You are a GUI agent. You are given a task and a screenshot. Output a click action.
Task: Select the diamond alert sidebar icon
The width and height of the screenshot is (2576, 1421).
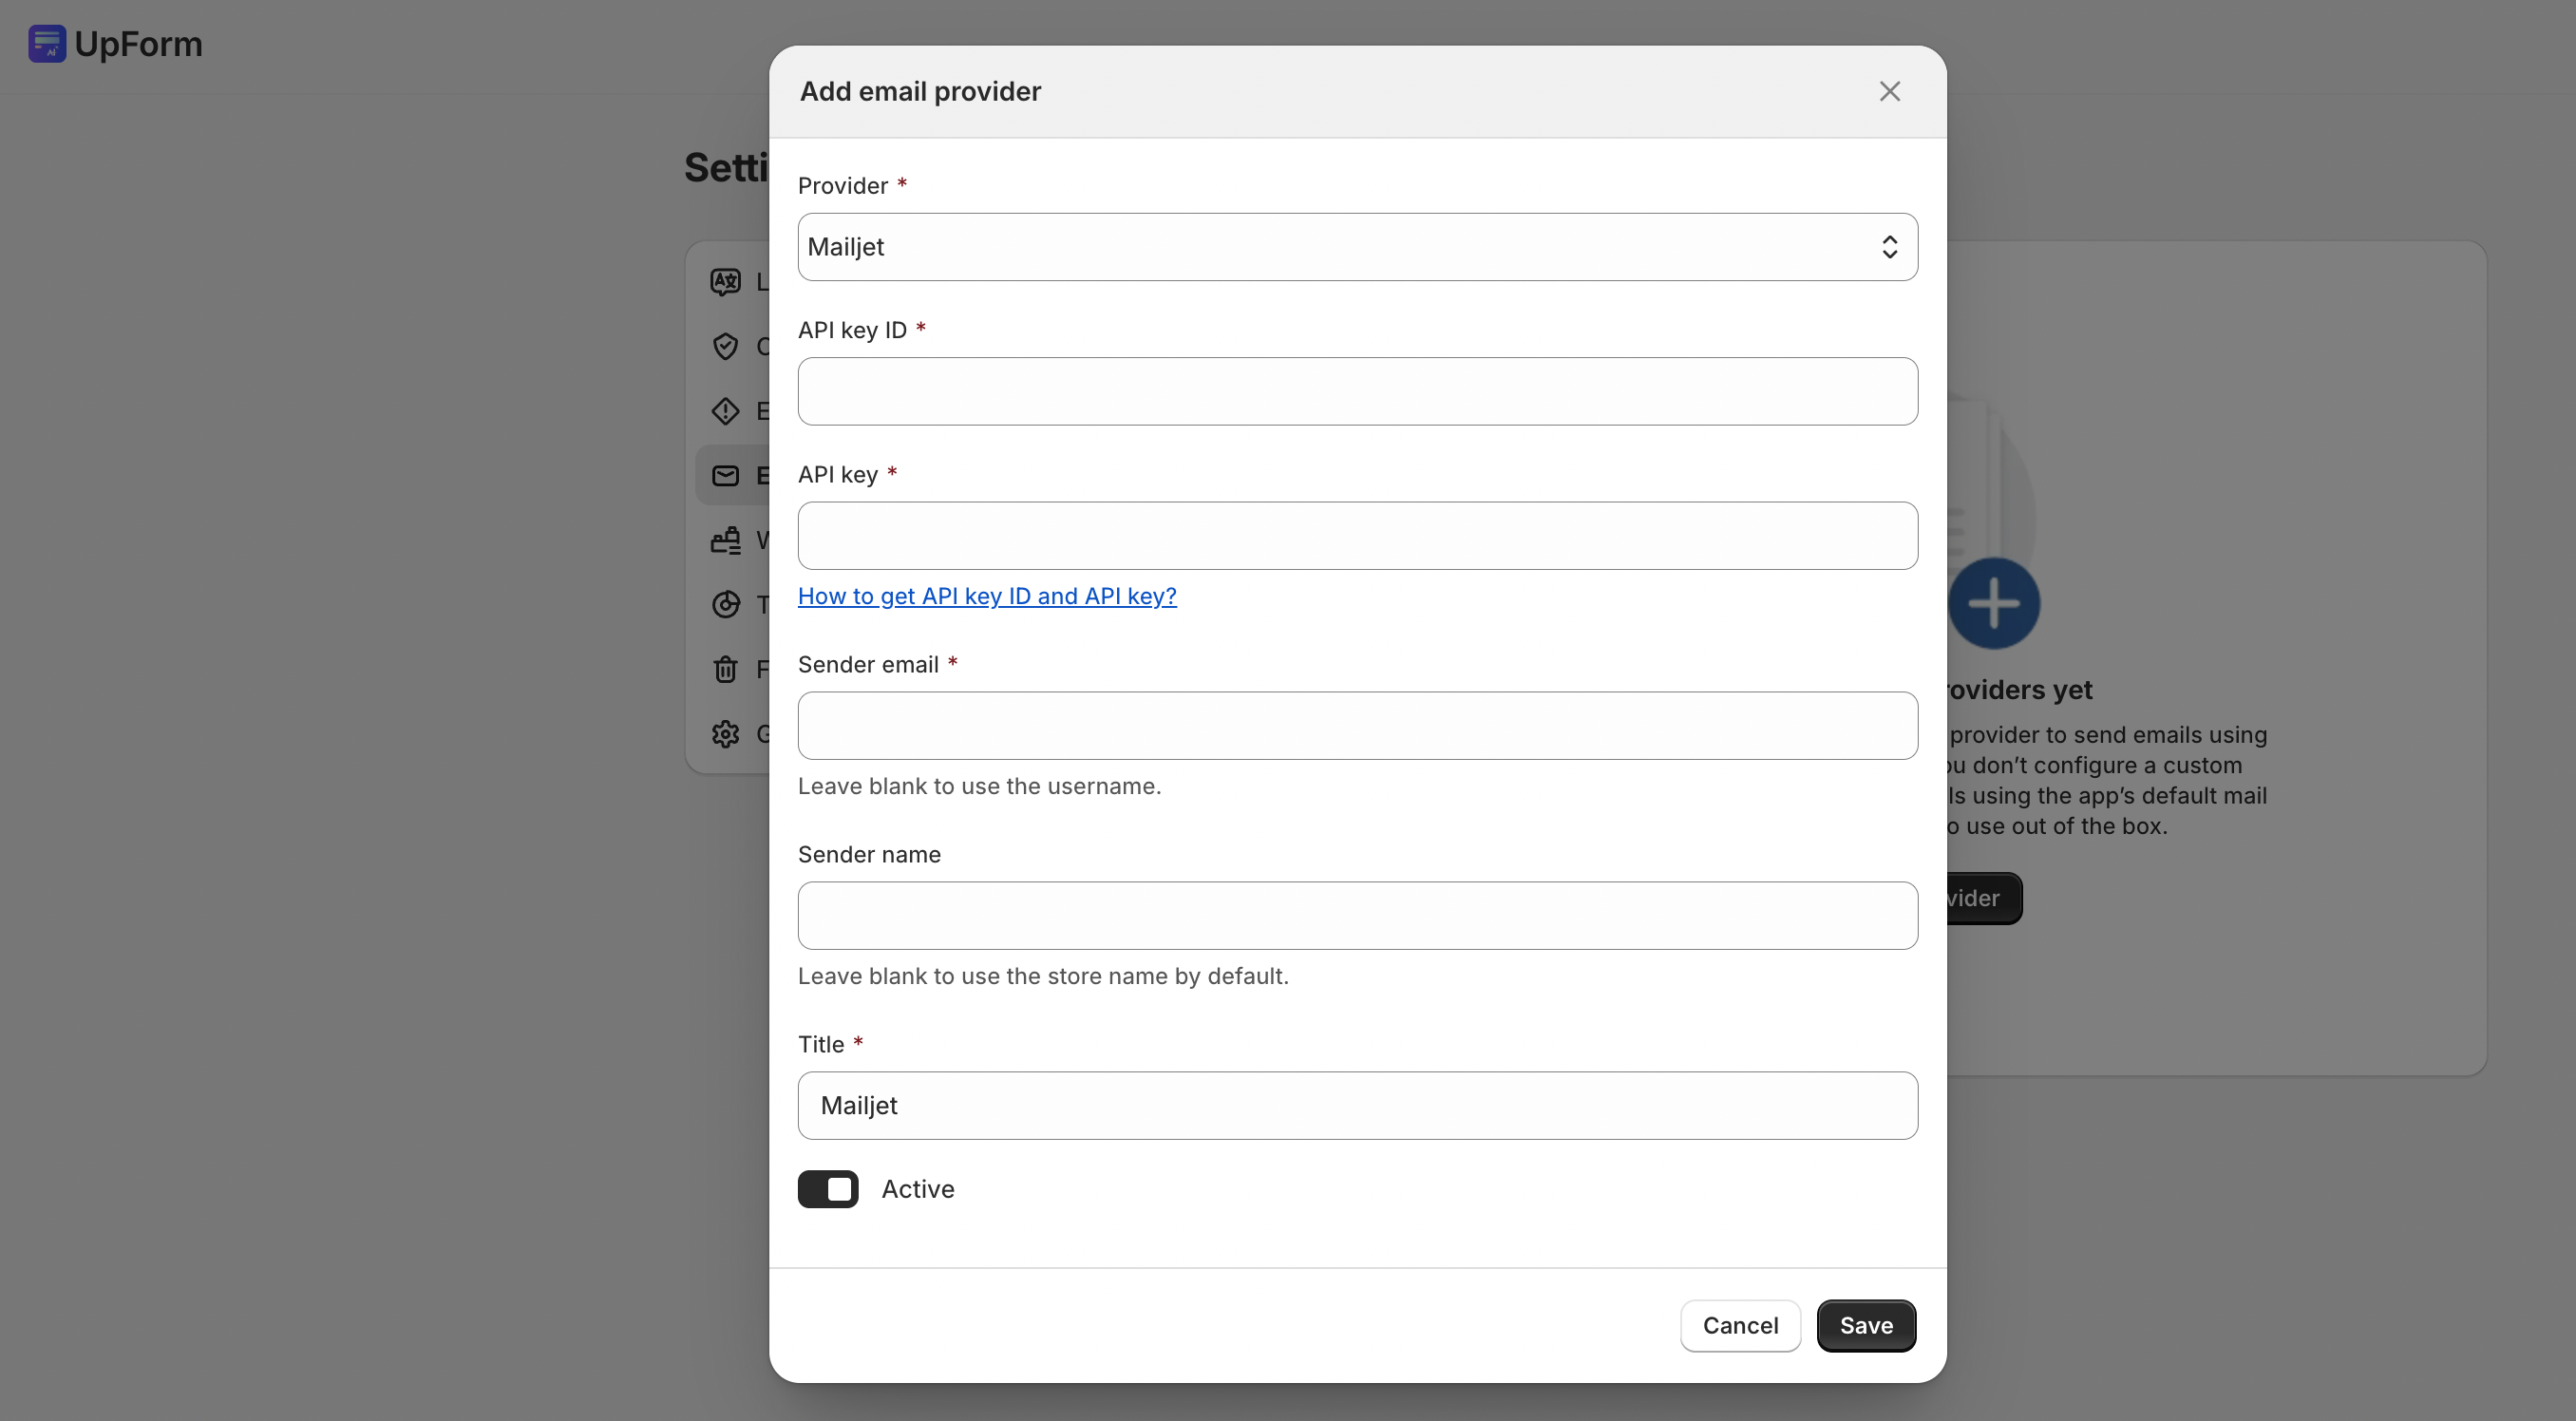(x=725, y=411)
